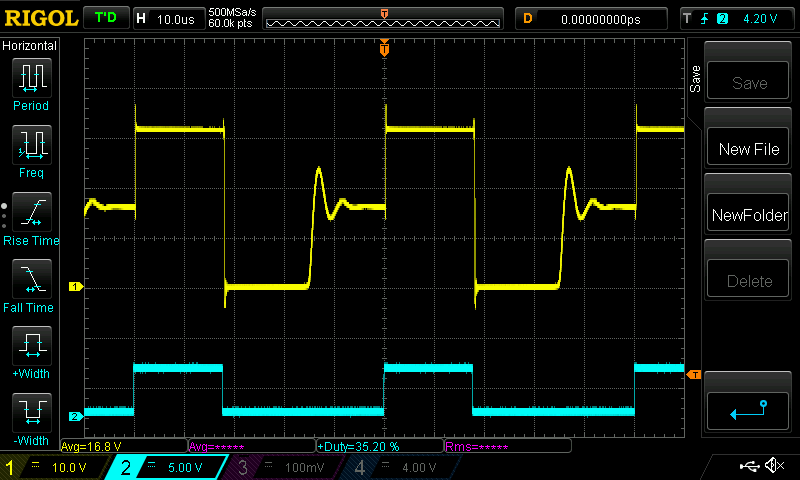Toggle the muted speaker sound icon

tap(773, 466)
